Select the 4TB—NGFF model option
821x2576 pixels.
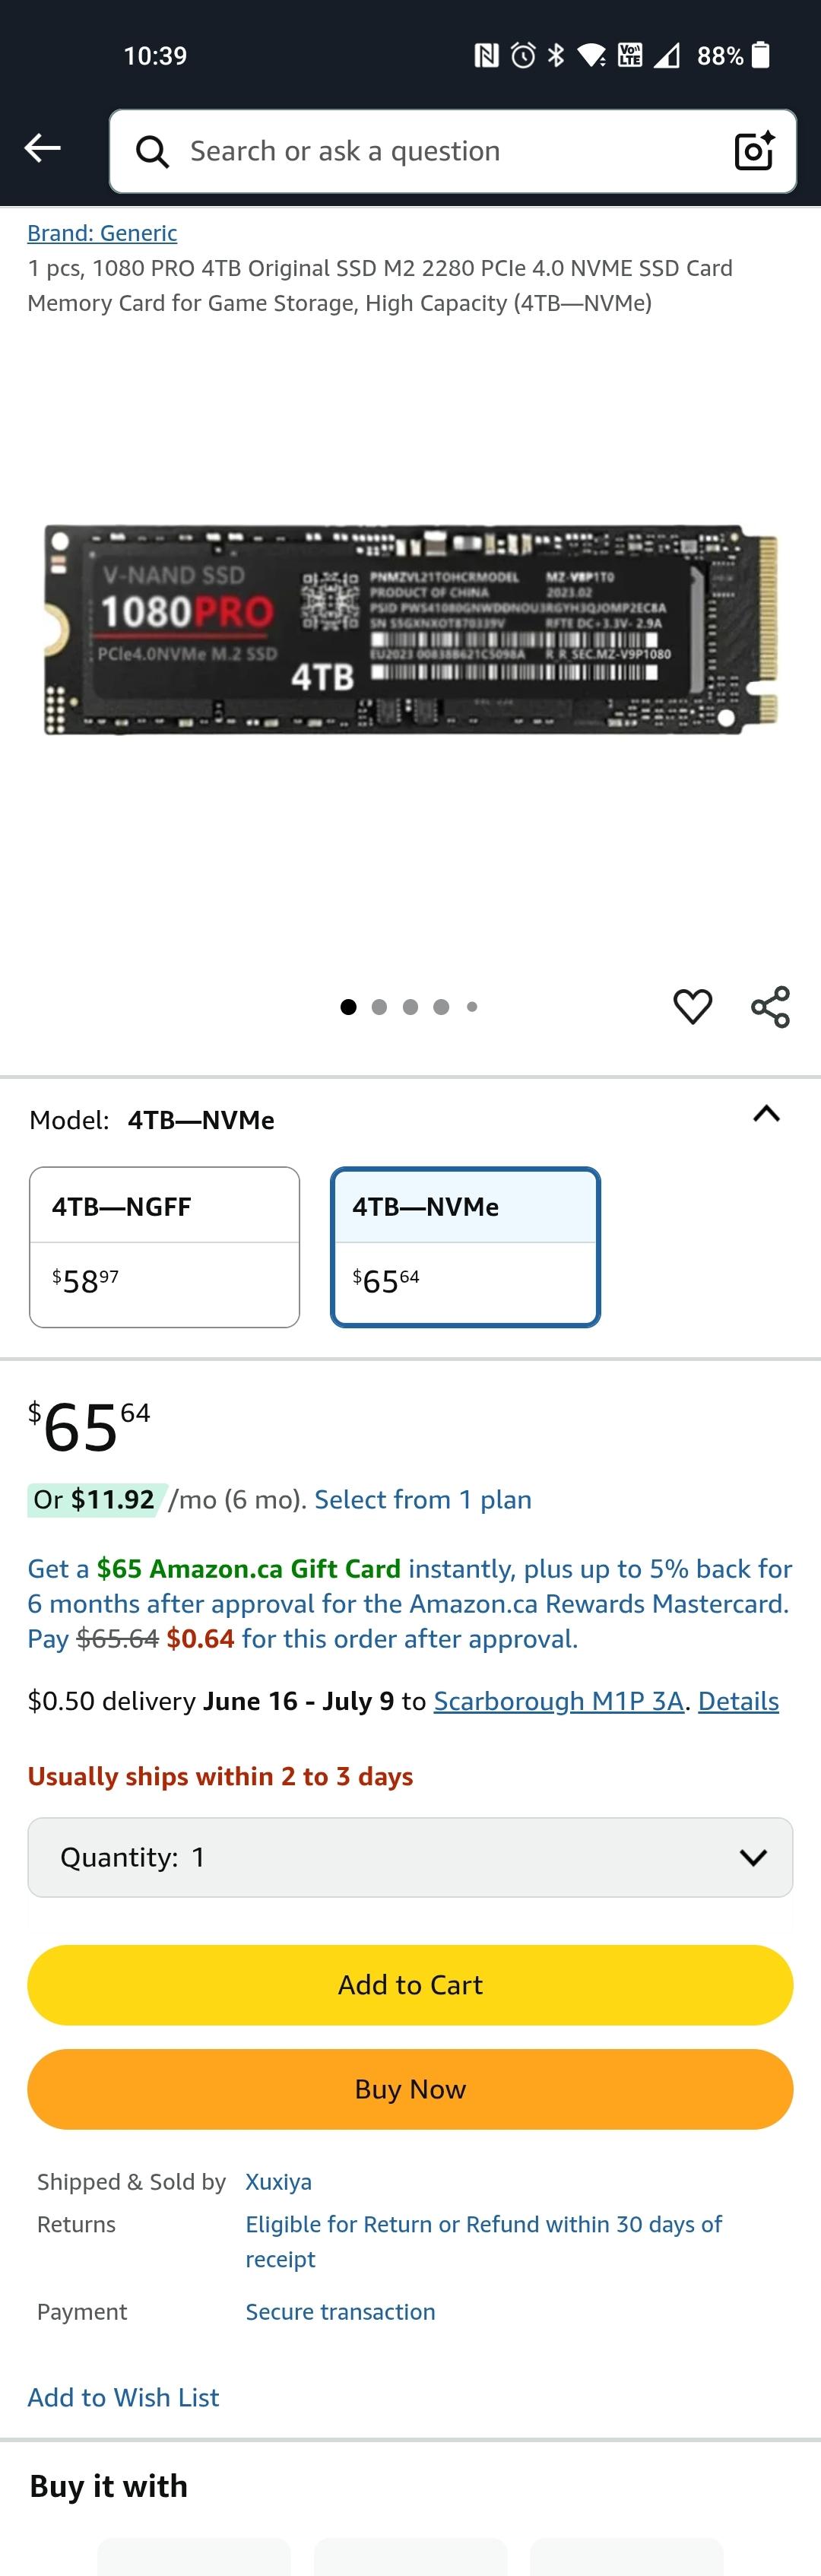click(x=164, y=1246)
